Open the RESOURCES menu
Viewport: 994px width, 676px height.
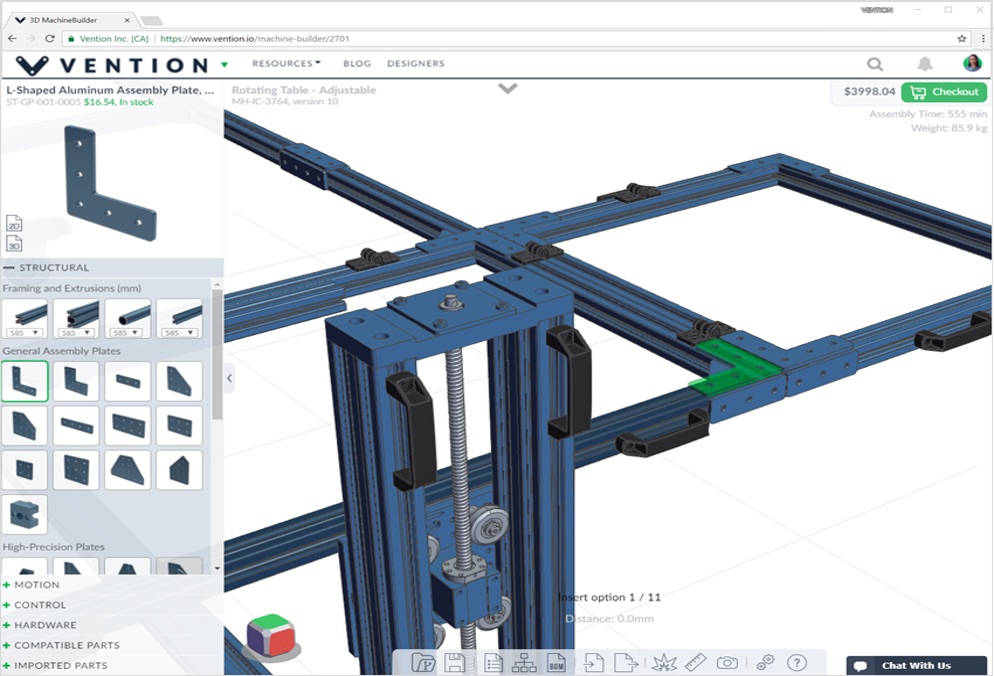(x=286, y=63)
